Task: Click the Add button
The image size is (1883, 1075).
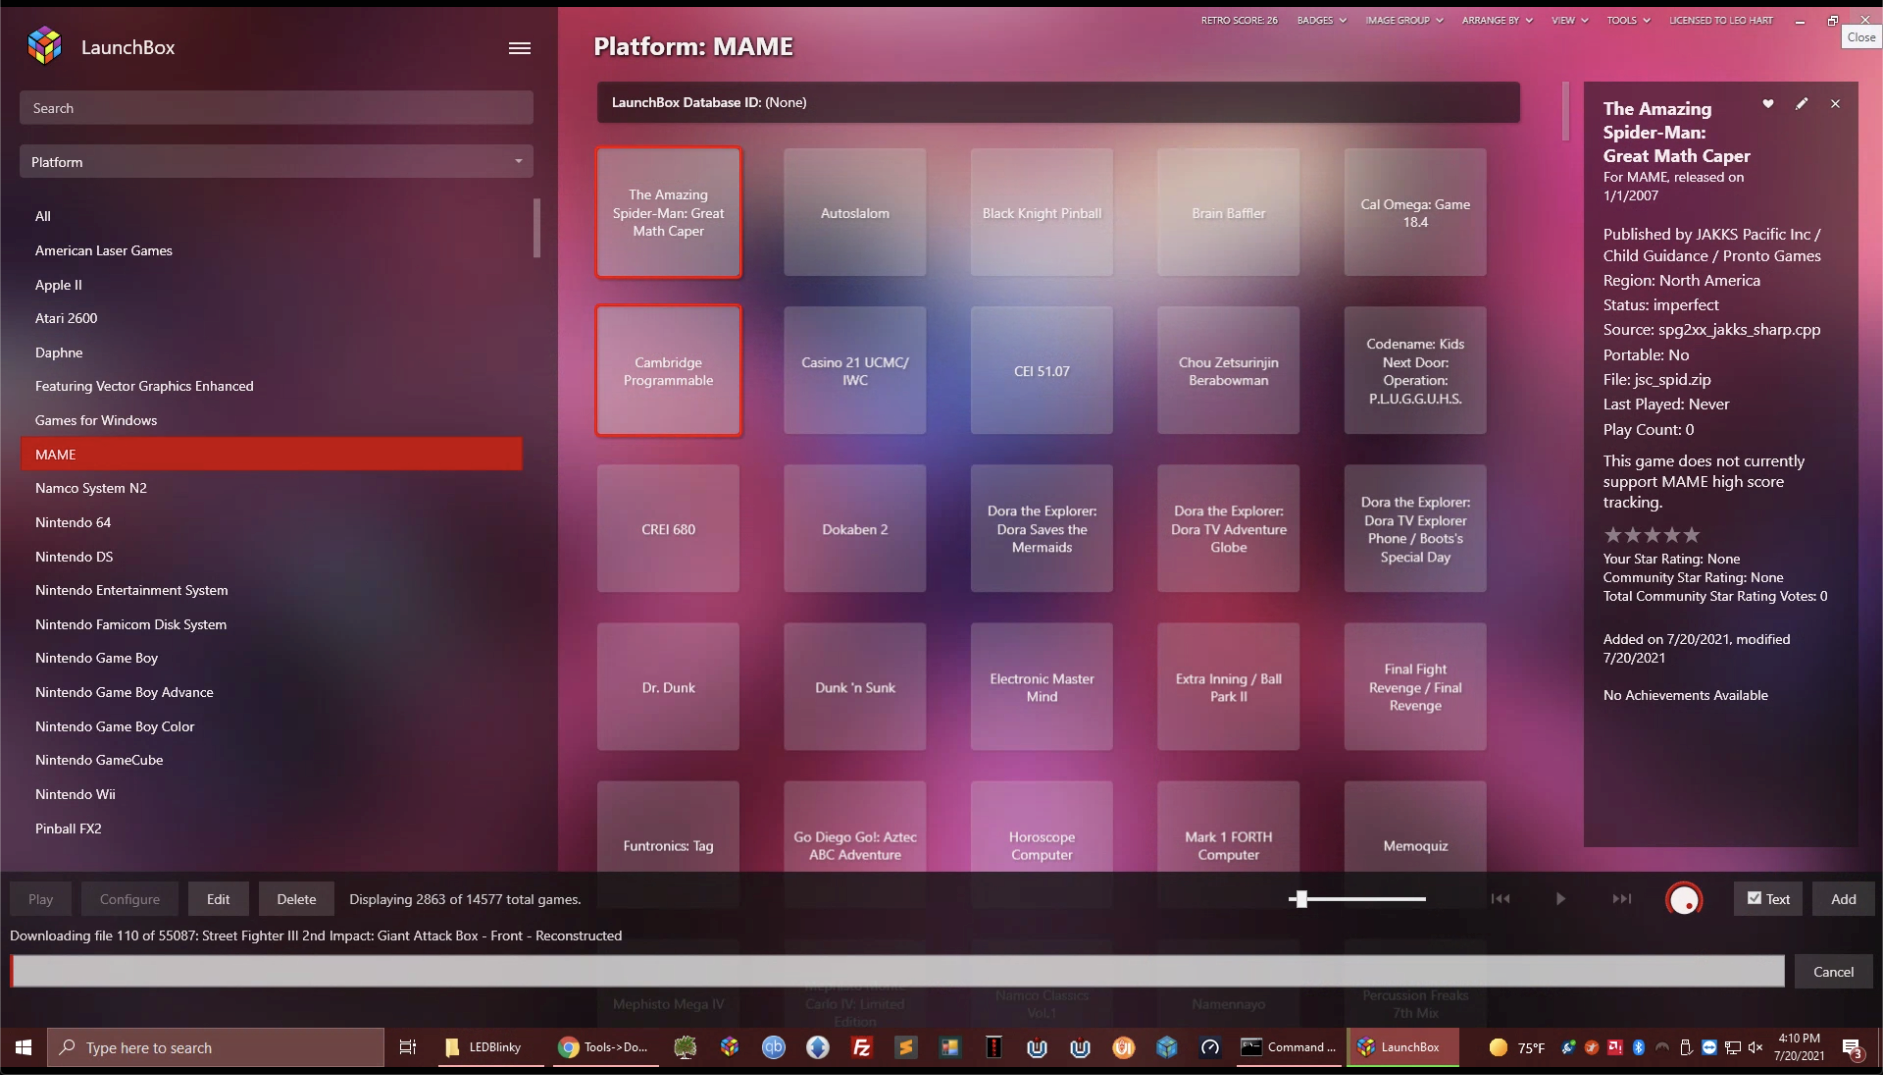Action: coord(1843,899)
